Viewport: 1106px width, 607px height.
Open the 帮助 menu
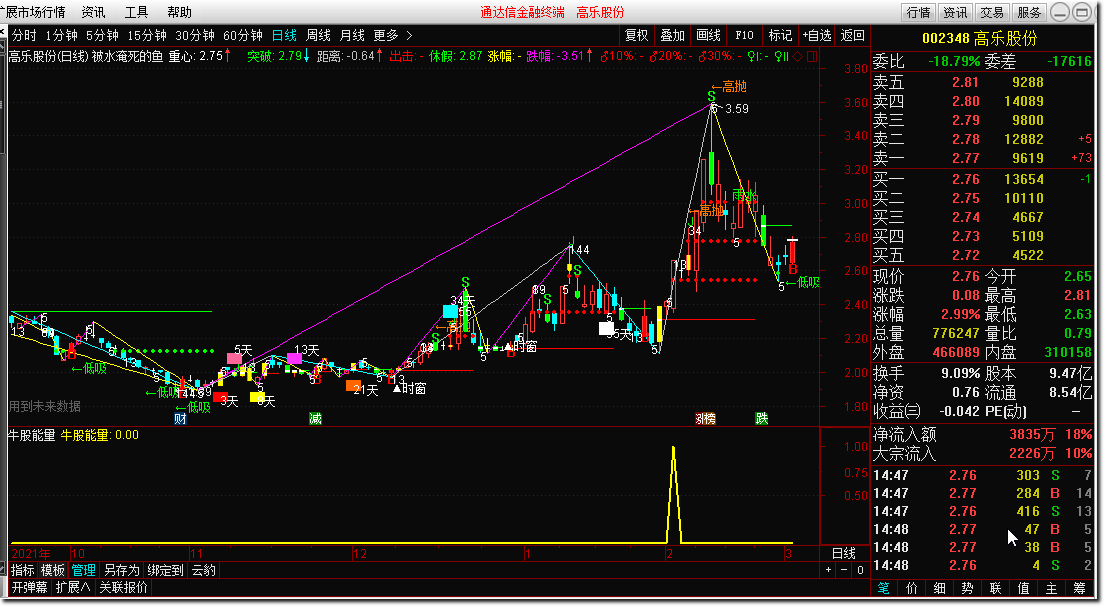(x=179, y=12)
